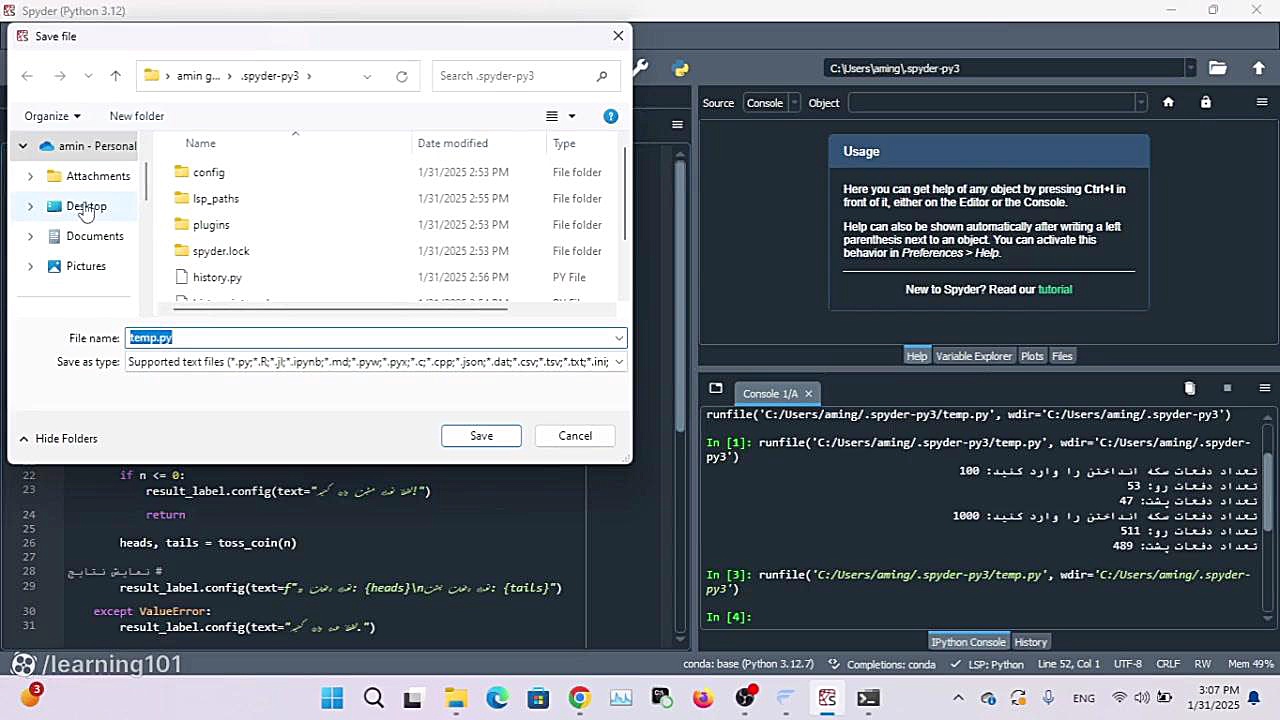Go up one folder in Save dialog
Viewport: 1280px width, 720px height.
click(x=115, y=76)
